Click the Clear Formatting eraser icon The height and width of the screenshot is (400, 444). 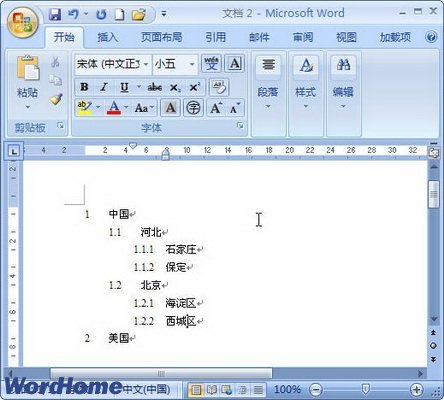(x=219, y=87)
